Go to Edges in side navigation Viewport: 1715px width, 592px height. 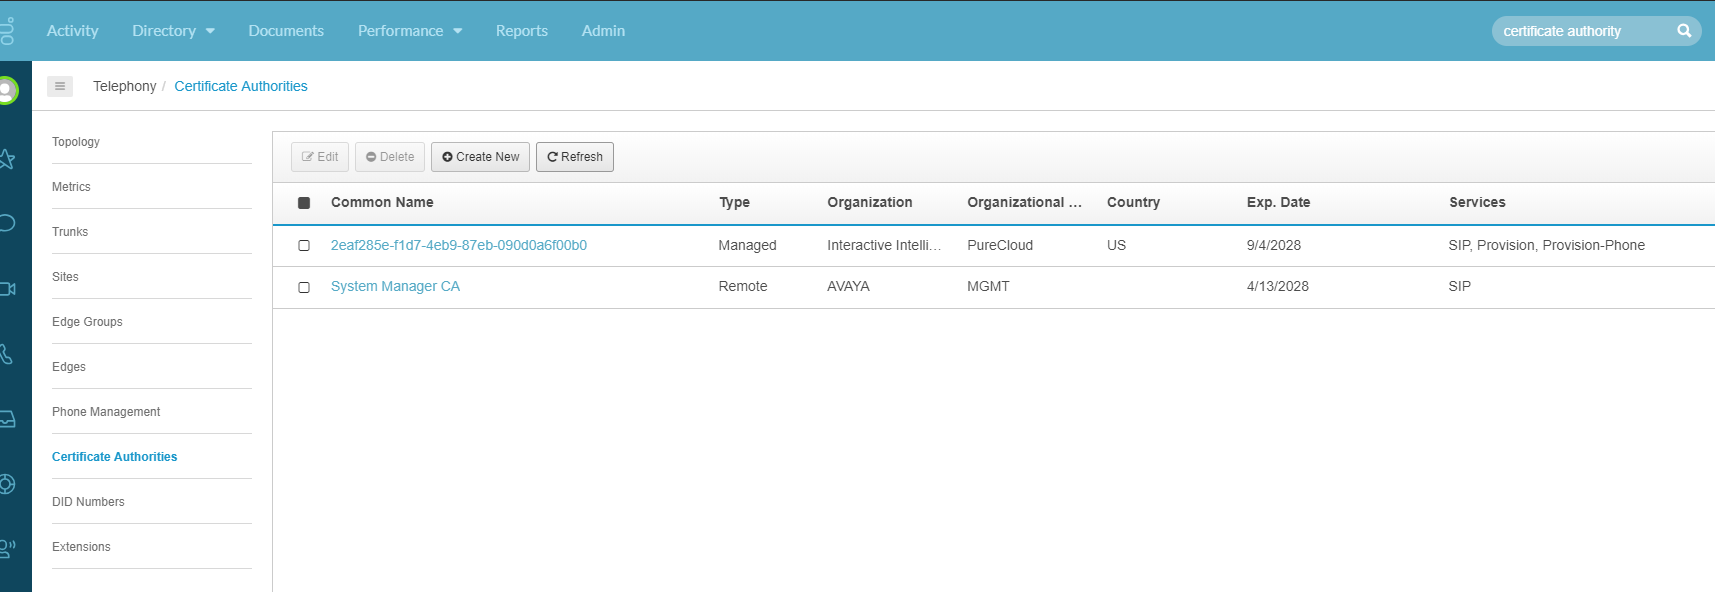(69, 367)
